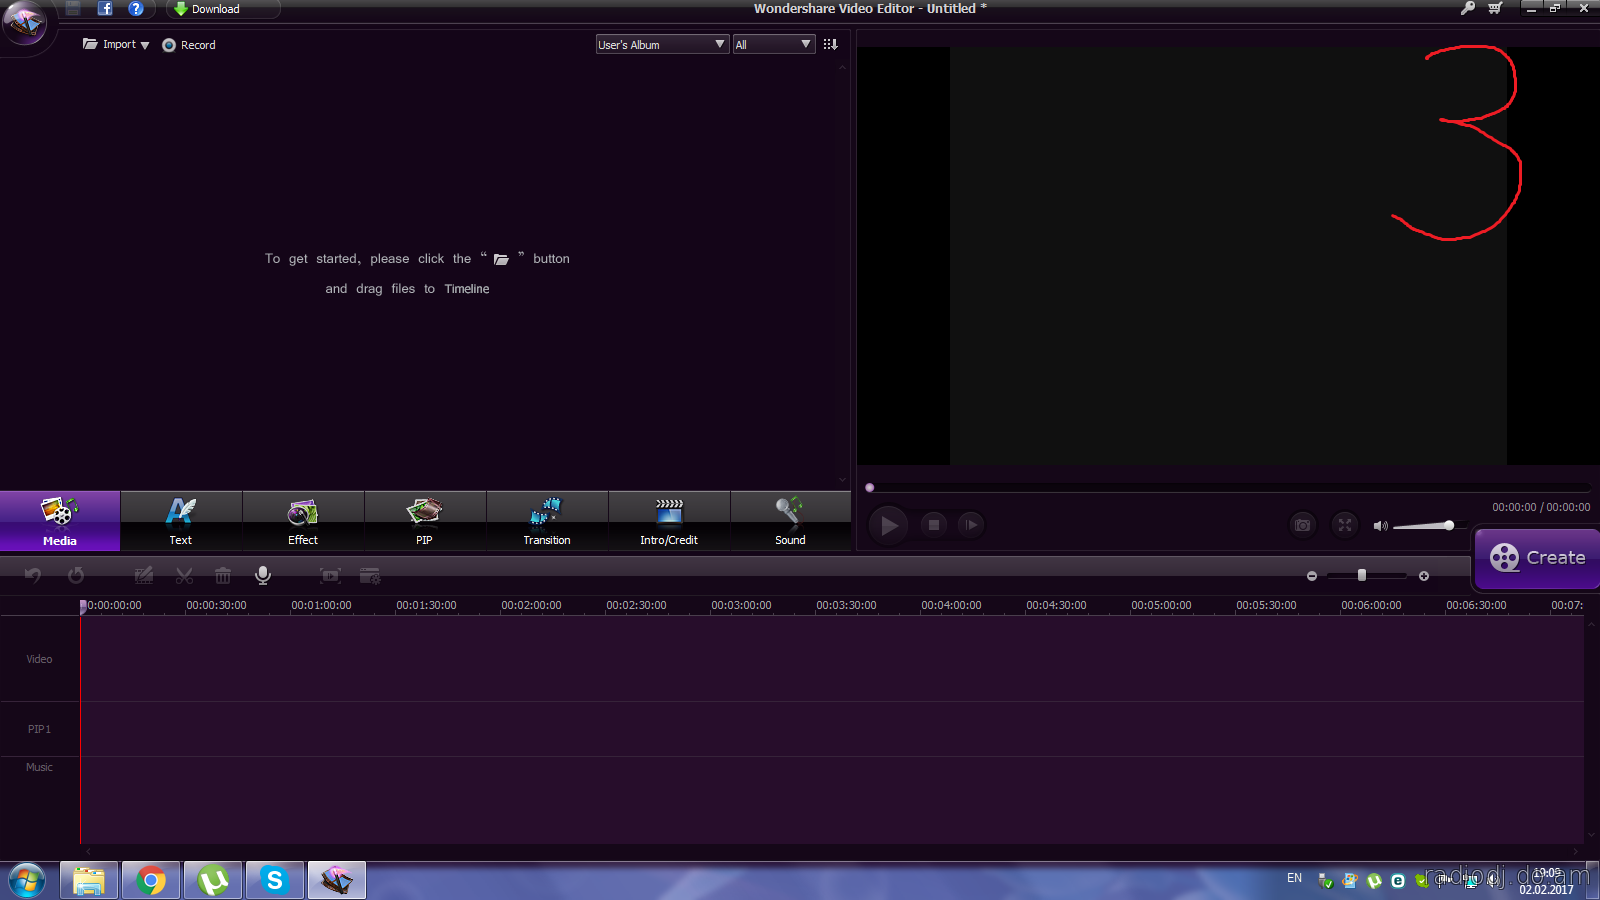Click the Create button
This screenshot has width=1600, height=900.
pyautogui.click(x=1538, y=558)
